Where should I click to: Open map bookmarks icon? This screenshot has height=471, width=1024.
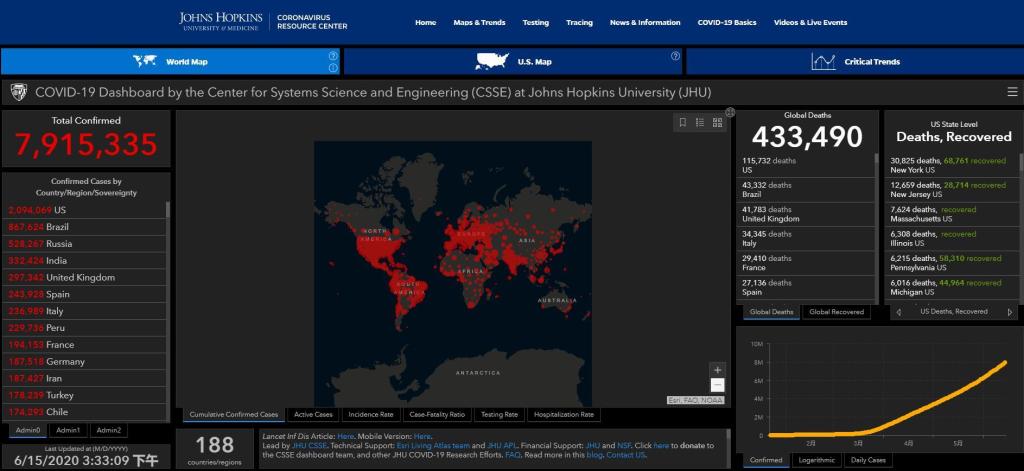pyautogui.click(x=682, y=122)
